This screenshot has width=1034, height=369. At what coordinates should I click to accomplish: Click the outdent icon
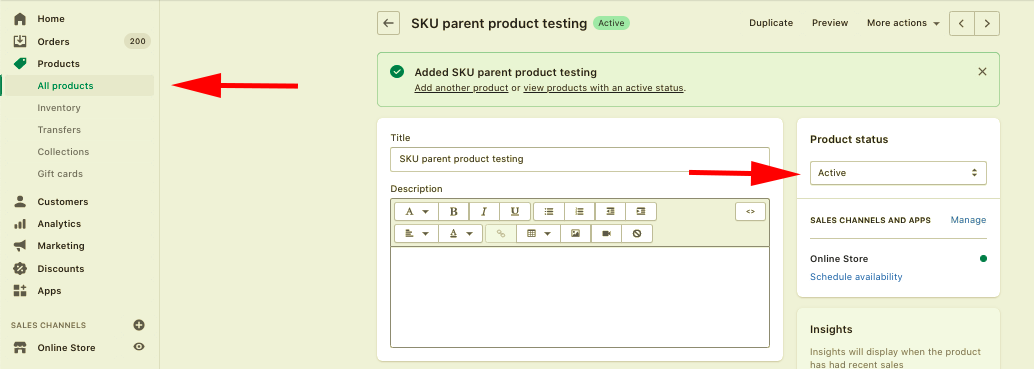click(611, 212)
